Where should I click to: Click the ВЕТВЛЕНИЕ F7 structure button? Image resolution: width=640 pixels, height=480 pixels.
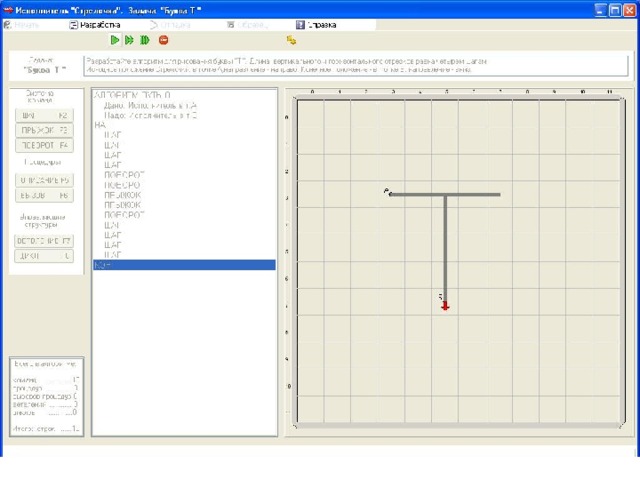coord(44,241)
